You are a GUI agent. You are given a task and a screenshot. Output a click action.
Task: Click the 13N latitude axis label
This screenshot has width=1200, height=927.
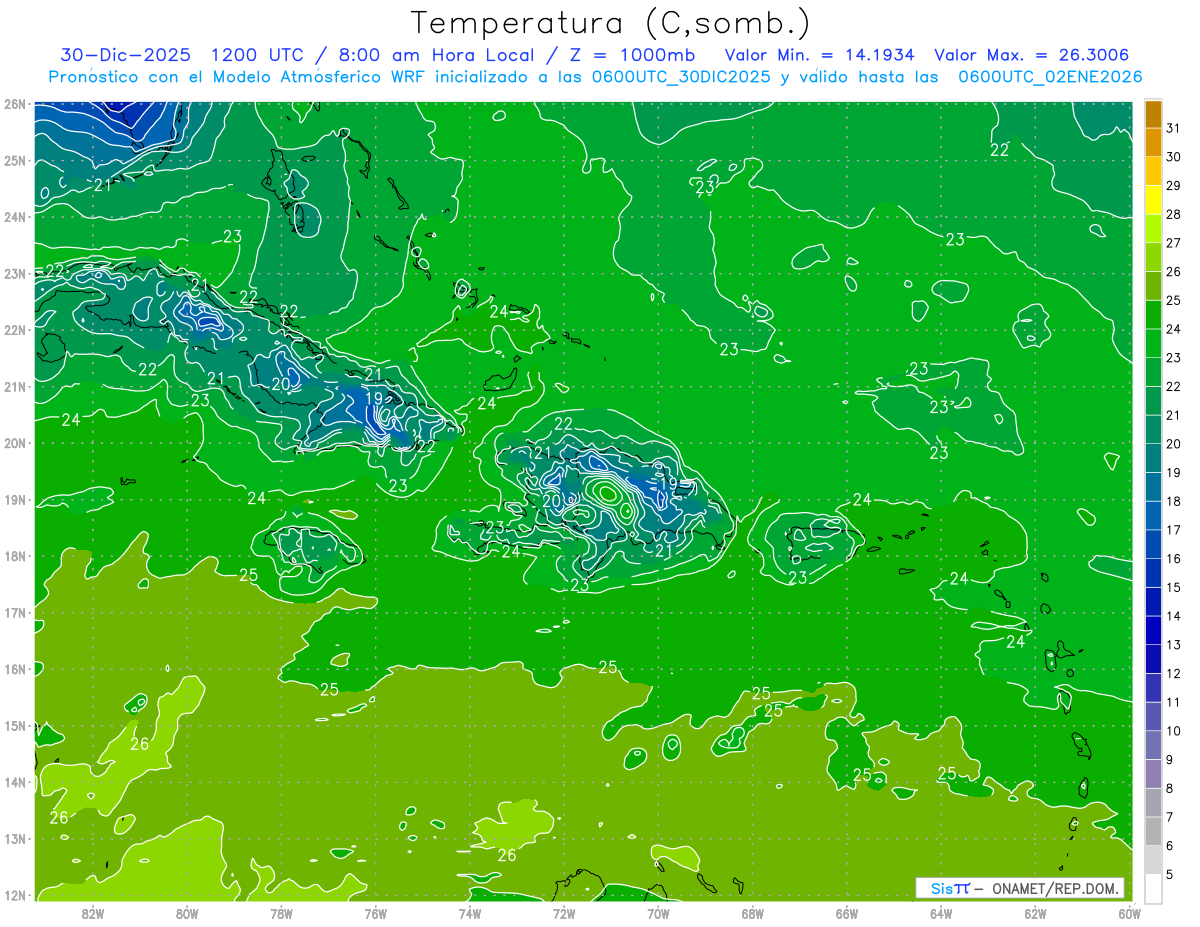click(15, 839)
